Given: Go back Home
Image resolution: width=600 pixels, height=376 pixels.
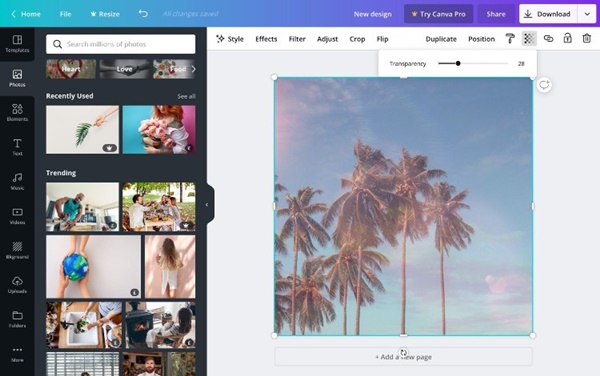Looking at the screenshot, I should pyautogui.click(x=26, y=14).
